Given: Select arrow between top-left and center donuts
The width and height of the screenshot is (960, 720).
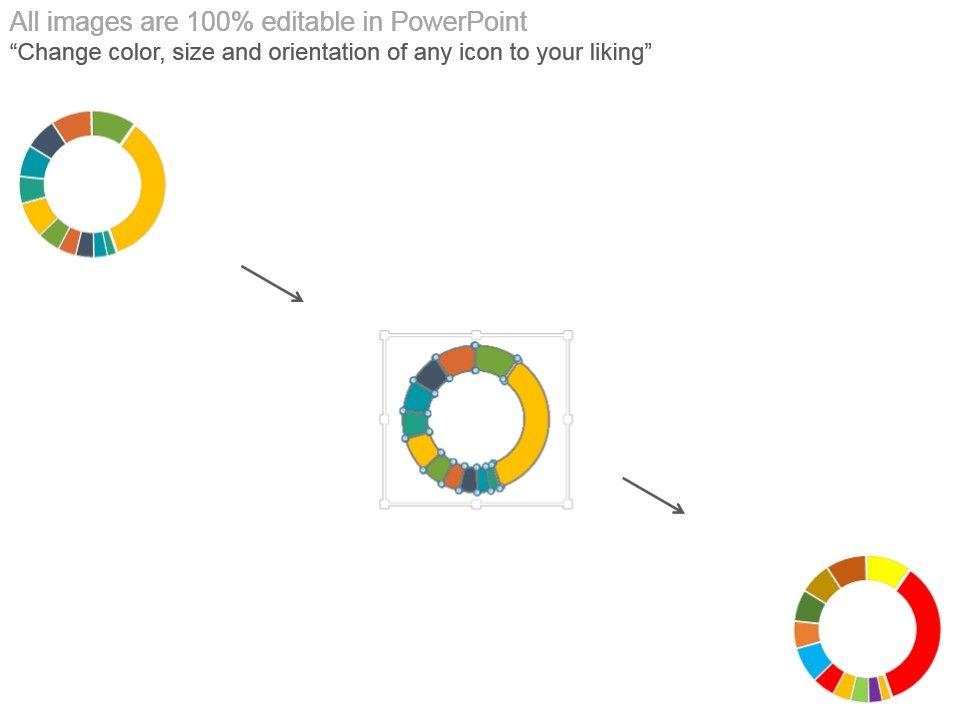Looking at the screenshot, I should pyautogui.click(x=271, y=283).
